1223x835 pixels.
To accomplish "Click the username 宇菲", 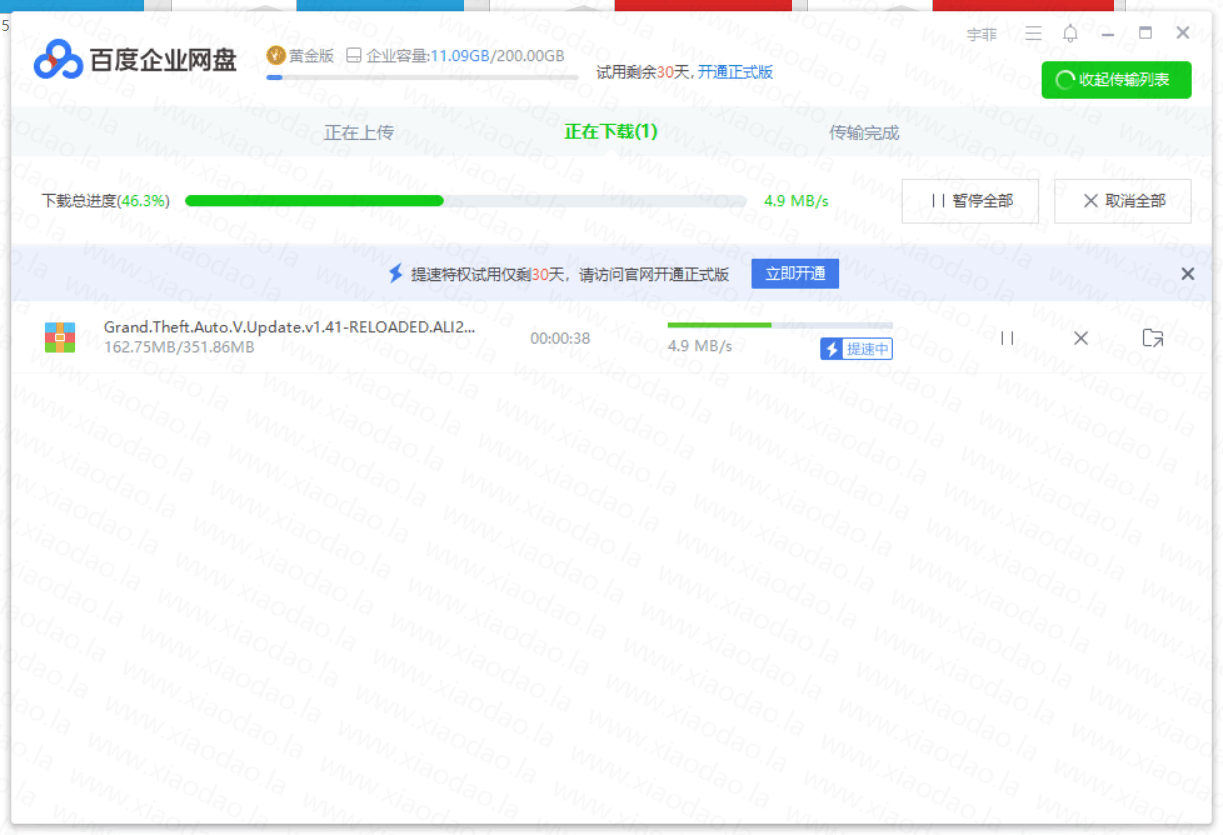I will point(982,35).
